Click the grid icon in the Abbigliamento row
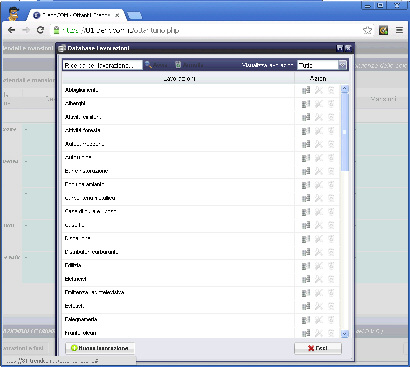The height and width of the screenshot is (367, 410). click(306, 90)
